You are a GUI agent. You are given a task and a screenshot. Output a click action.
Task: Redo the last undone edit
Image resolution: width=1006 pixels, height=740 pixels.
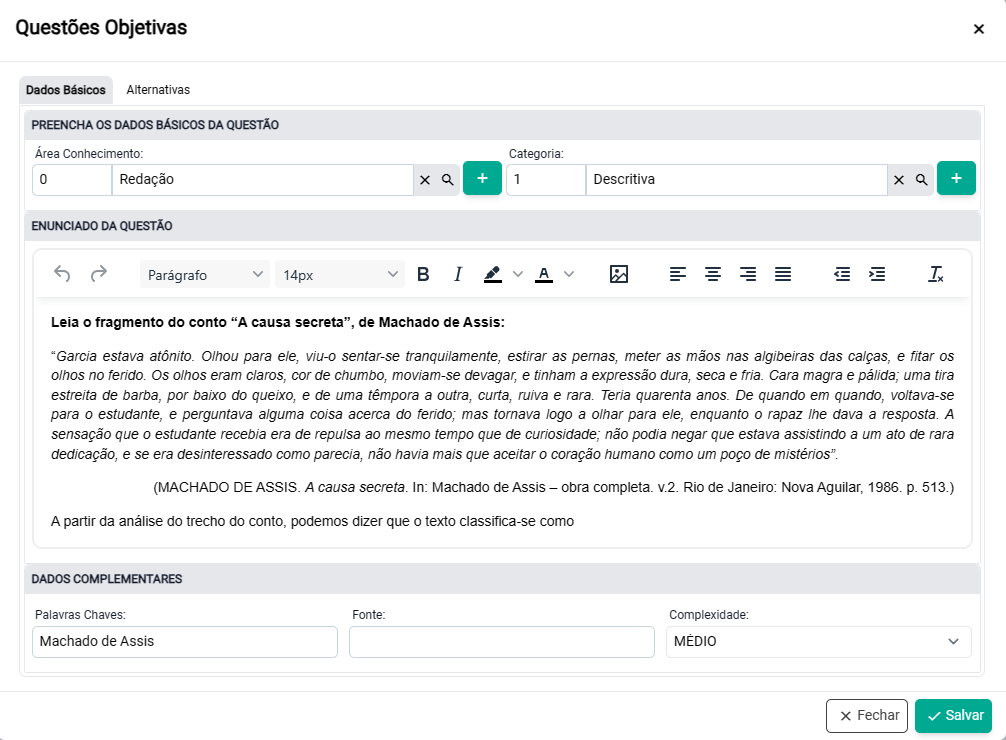98,274
